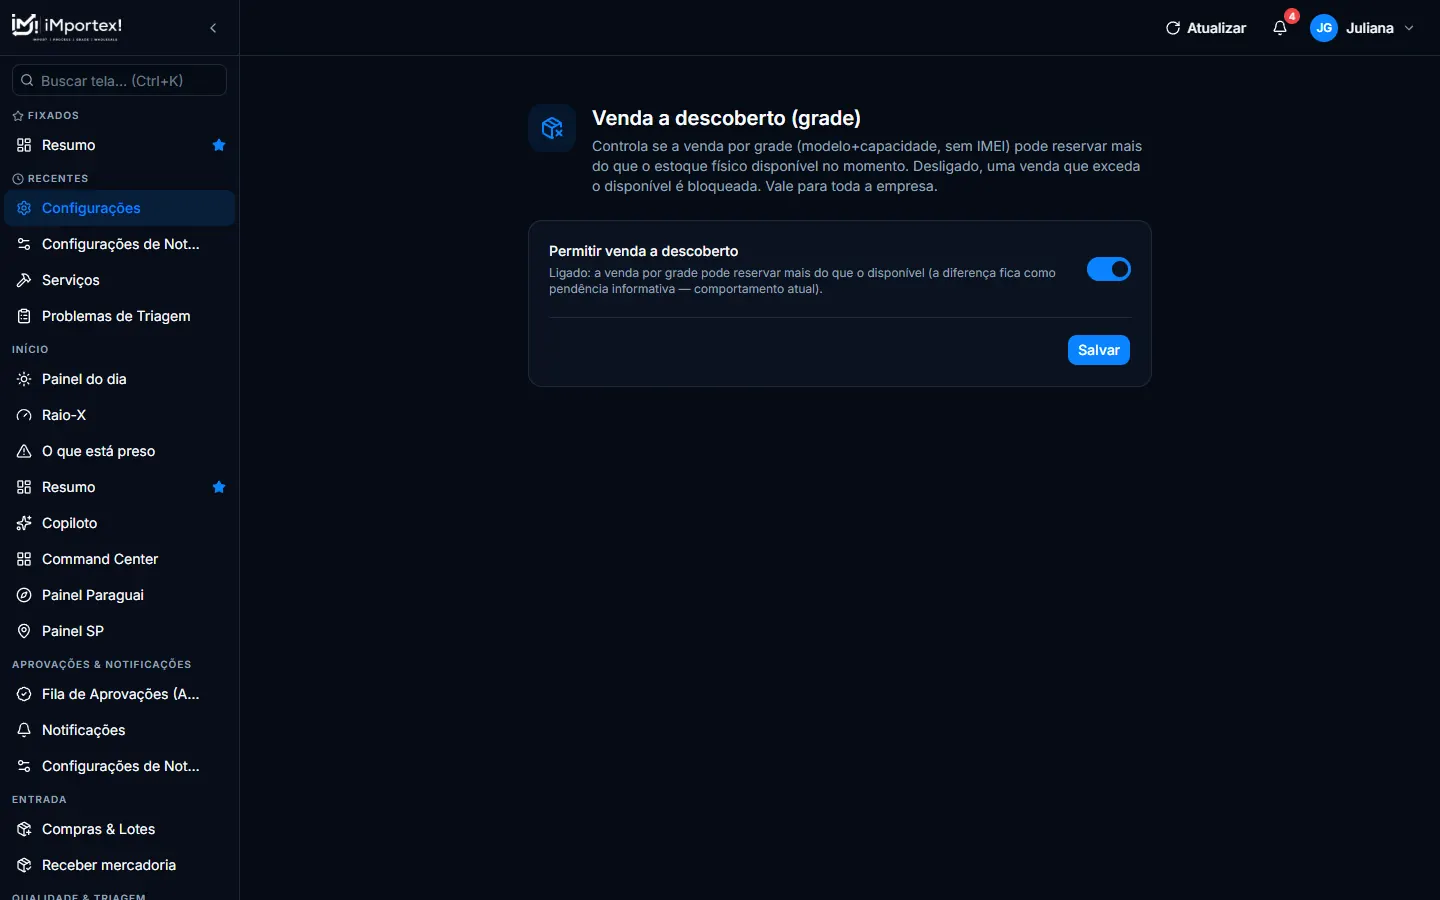This screenshot has width=1440, height=900.
Task: Save with the Salvar button
Action: click(1099, 350)
